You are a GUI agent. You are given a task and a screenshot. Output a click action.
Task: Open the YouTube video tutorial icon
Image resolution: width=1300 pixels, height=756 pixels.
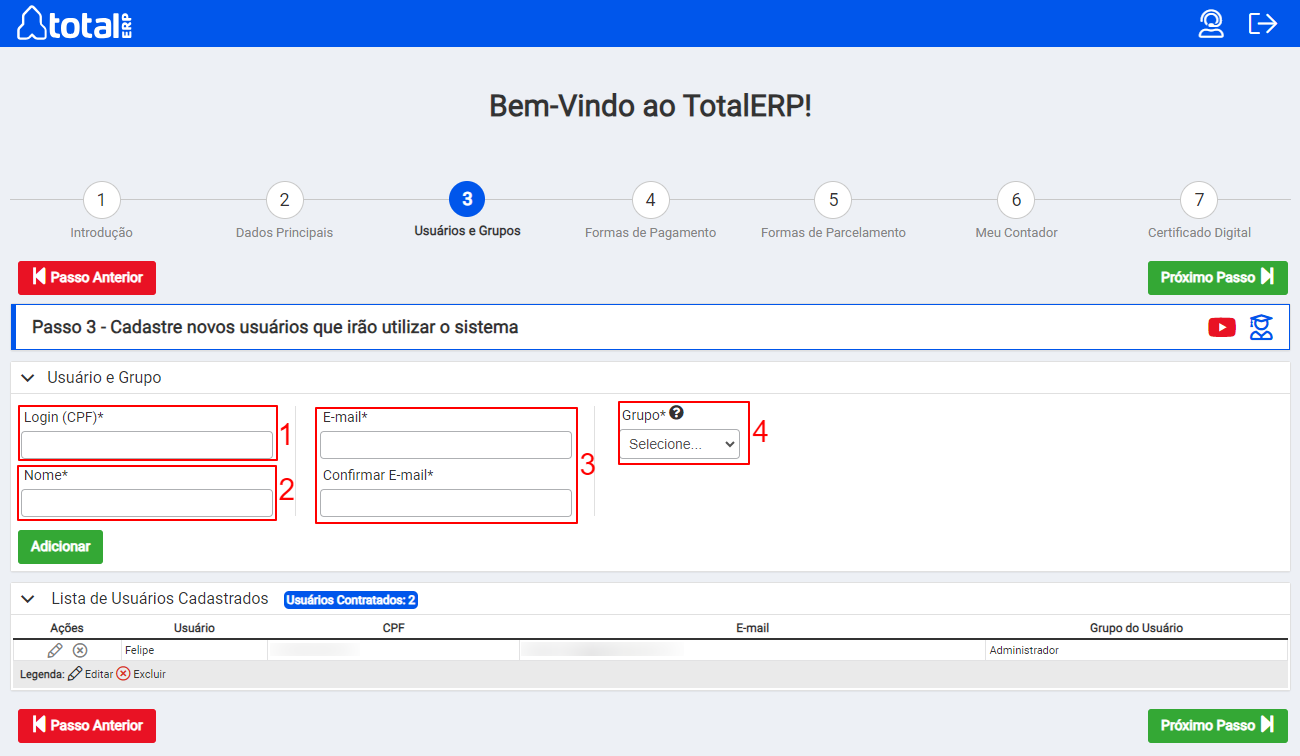click(1221, 327)
